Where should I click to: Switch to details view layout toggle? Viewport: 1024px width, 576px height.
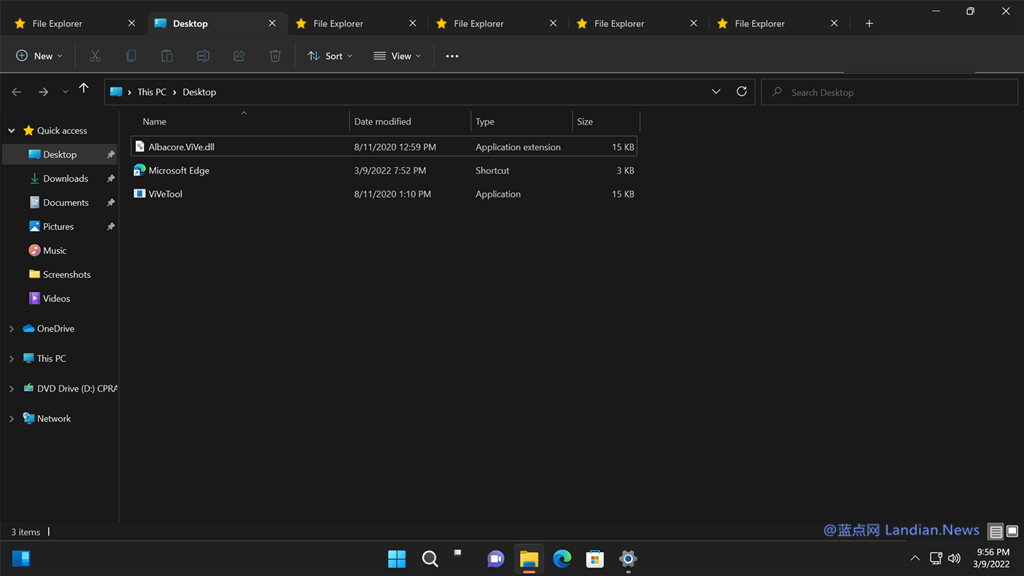click(995, 532)
